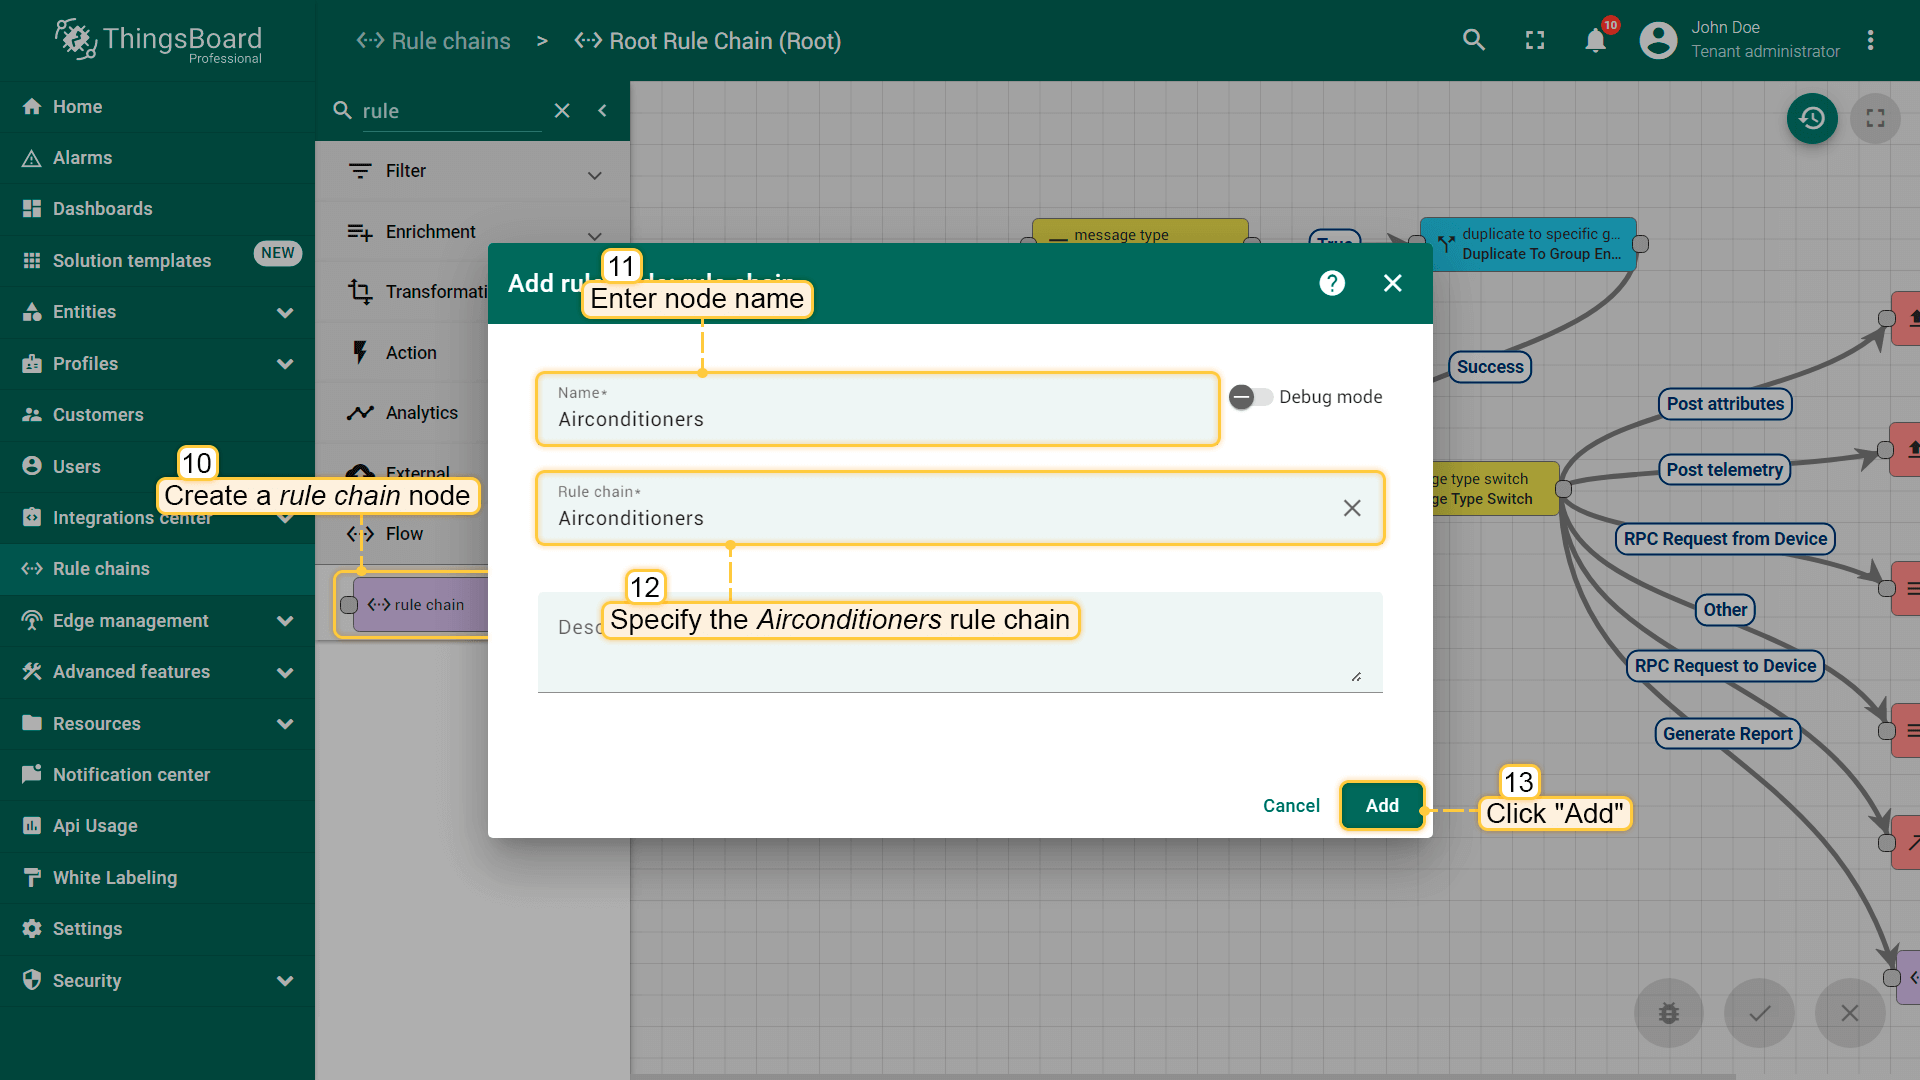
Task: Click the debug bug icon button
Action: pyautogui.click(x=1668, y=1013)
